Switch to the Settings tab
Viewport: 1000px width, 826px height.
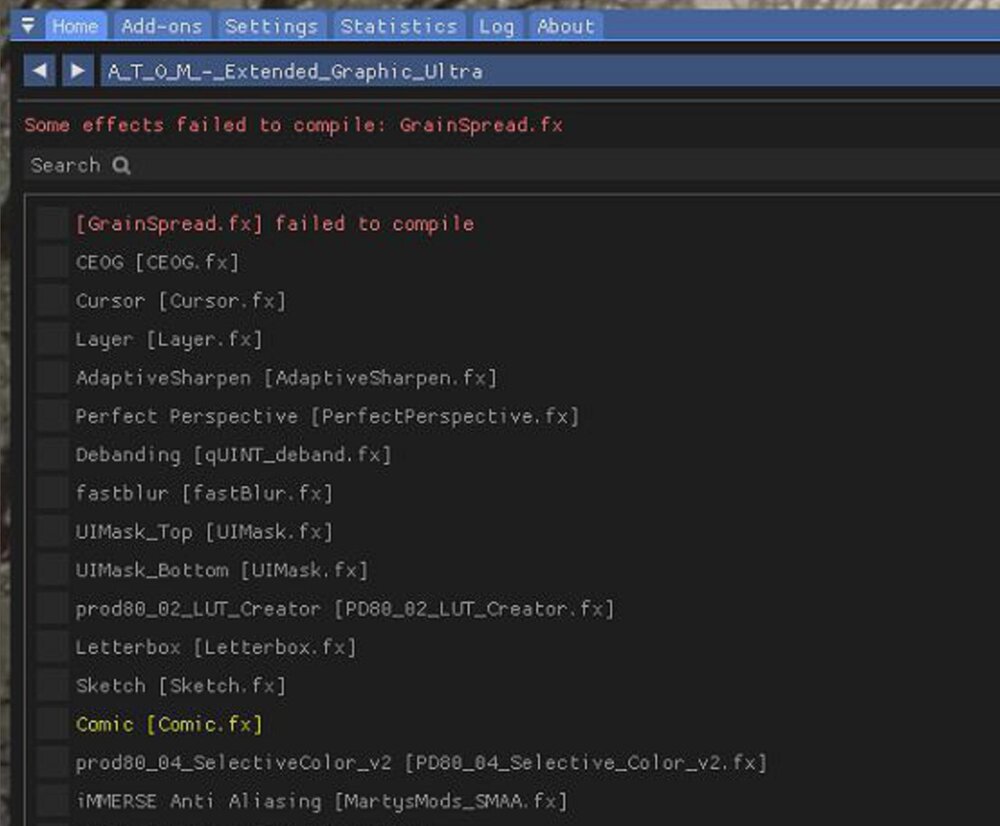coord(271,26)
